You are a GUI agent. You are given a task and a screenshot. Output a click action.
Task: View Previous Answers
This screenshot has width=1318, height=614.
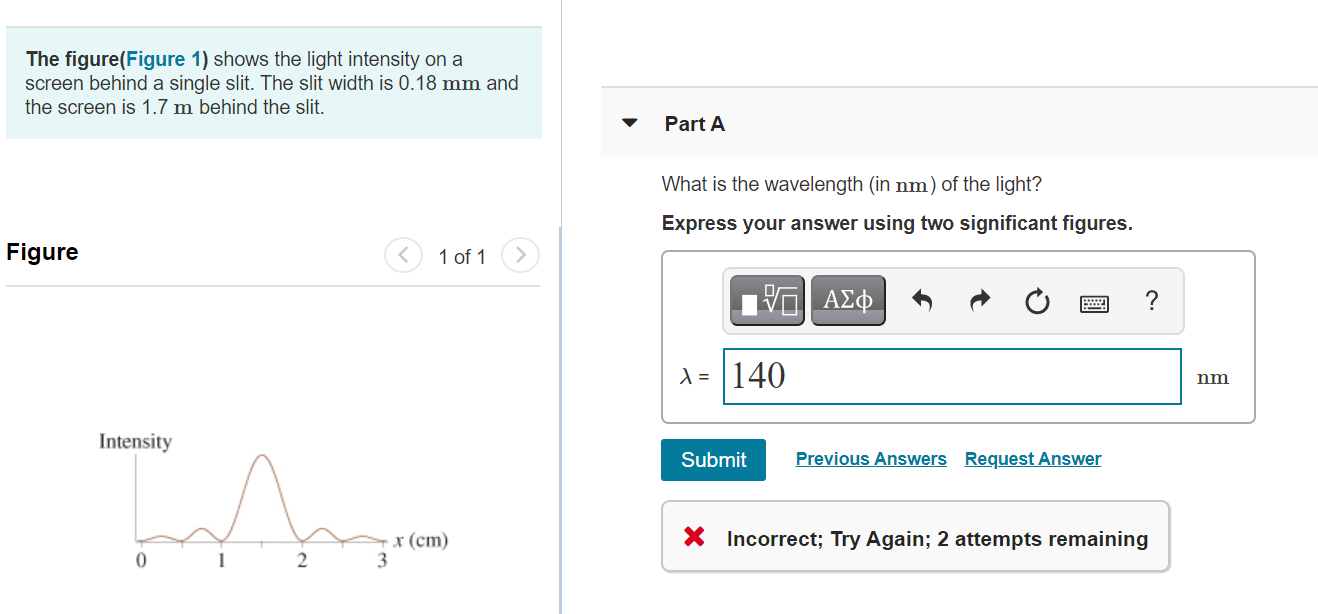click(870, 458)
